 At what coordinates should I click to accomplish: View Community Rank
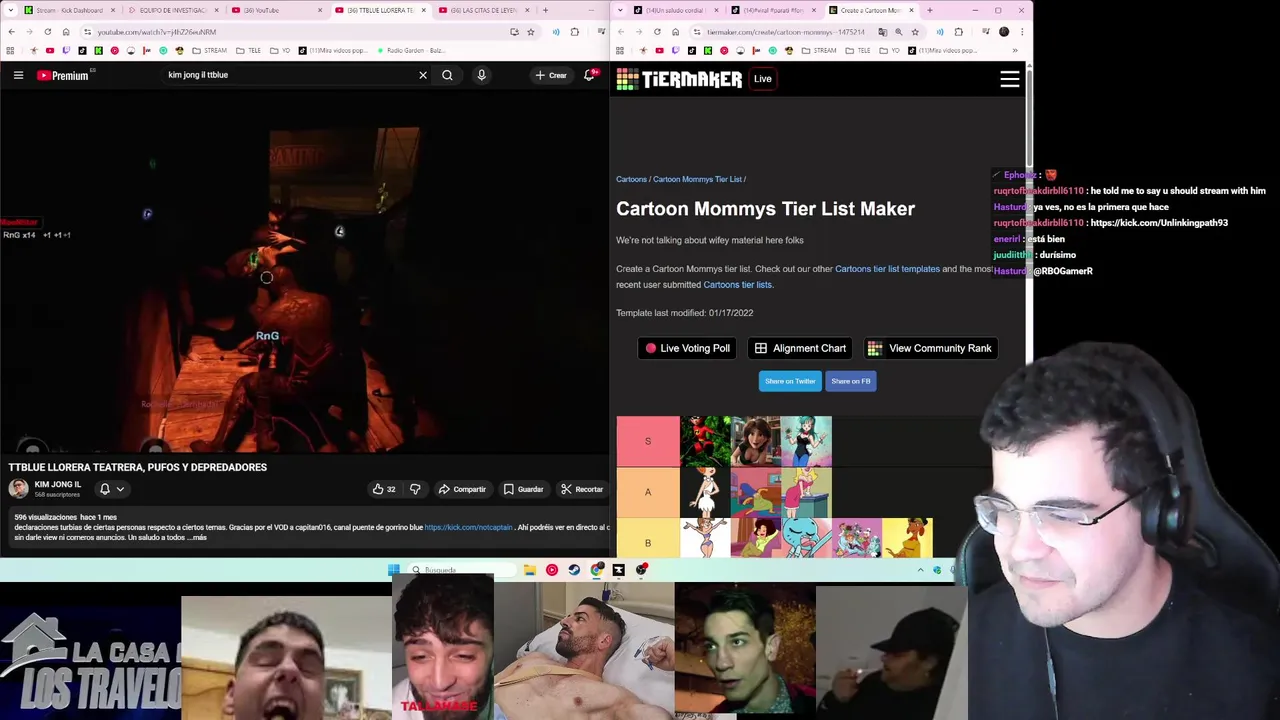[x=930, y=348]
